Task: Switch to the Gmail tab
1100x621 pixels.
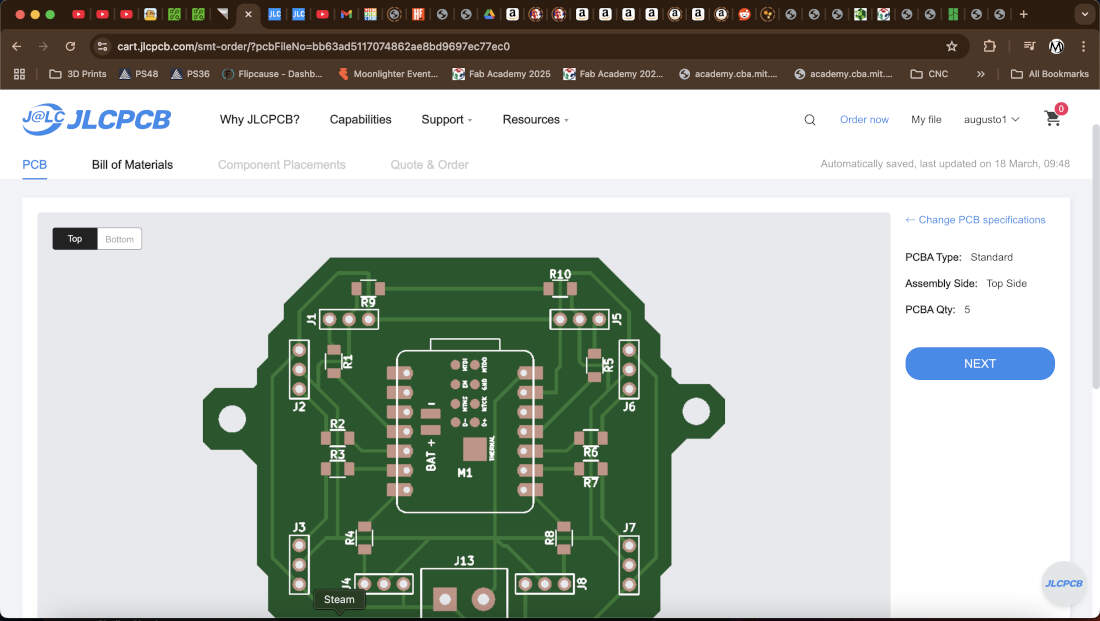Action: (346, 14)
